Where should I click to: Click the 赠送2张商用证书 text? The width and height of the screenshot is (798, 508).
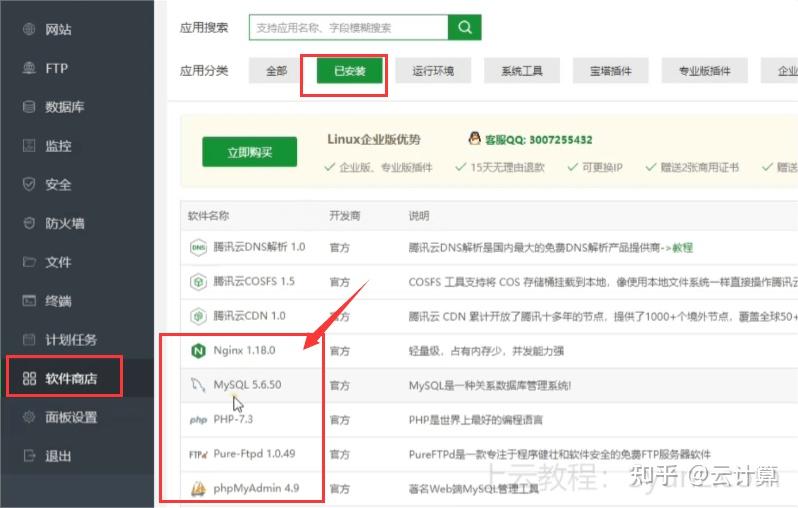699,167
